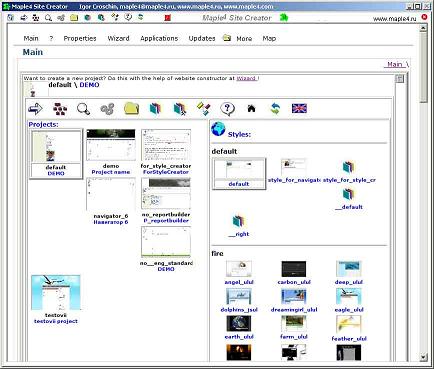Click the red stop icon in top toolbar
Screen dimensions: 434x369
(x=168, y=18)
